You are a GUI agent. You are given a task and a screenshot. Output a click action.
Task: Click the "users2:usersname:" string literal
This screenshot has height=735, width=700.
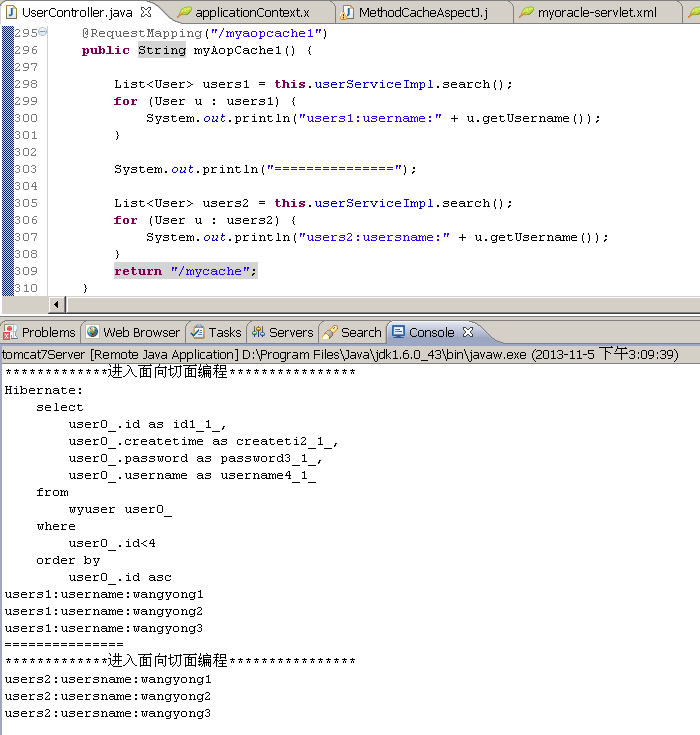(x=374, y=237)
